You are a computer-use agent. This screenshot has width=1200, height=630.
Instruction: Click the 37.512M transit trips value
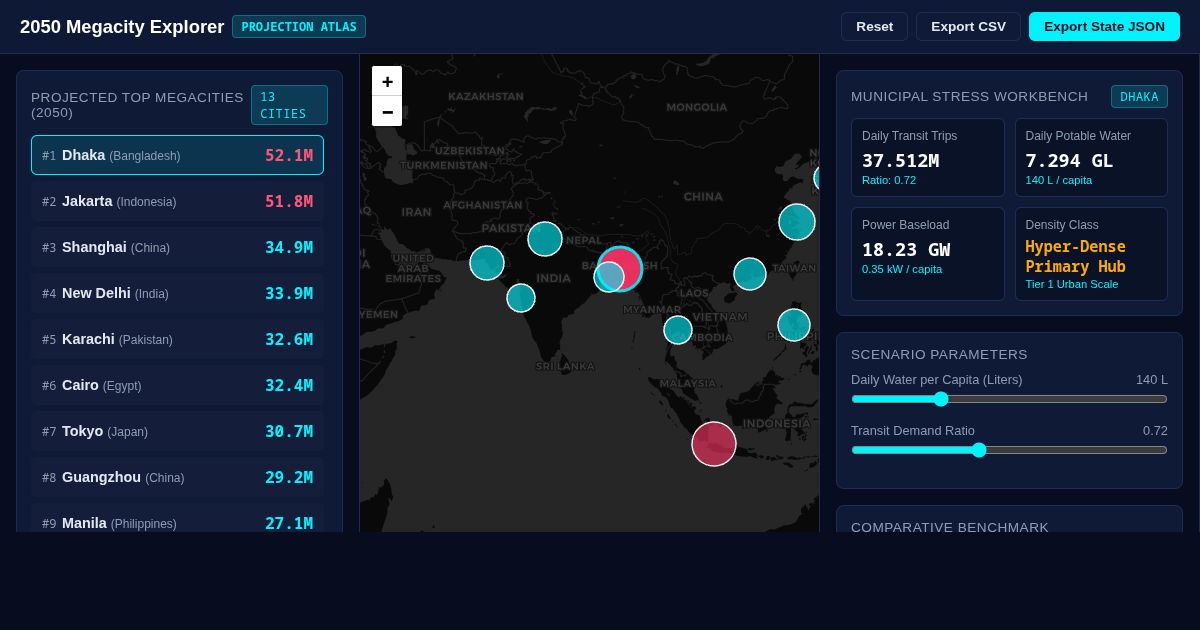(x=900, y=160)
